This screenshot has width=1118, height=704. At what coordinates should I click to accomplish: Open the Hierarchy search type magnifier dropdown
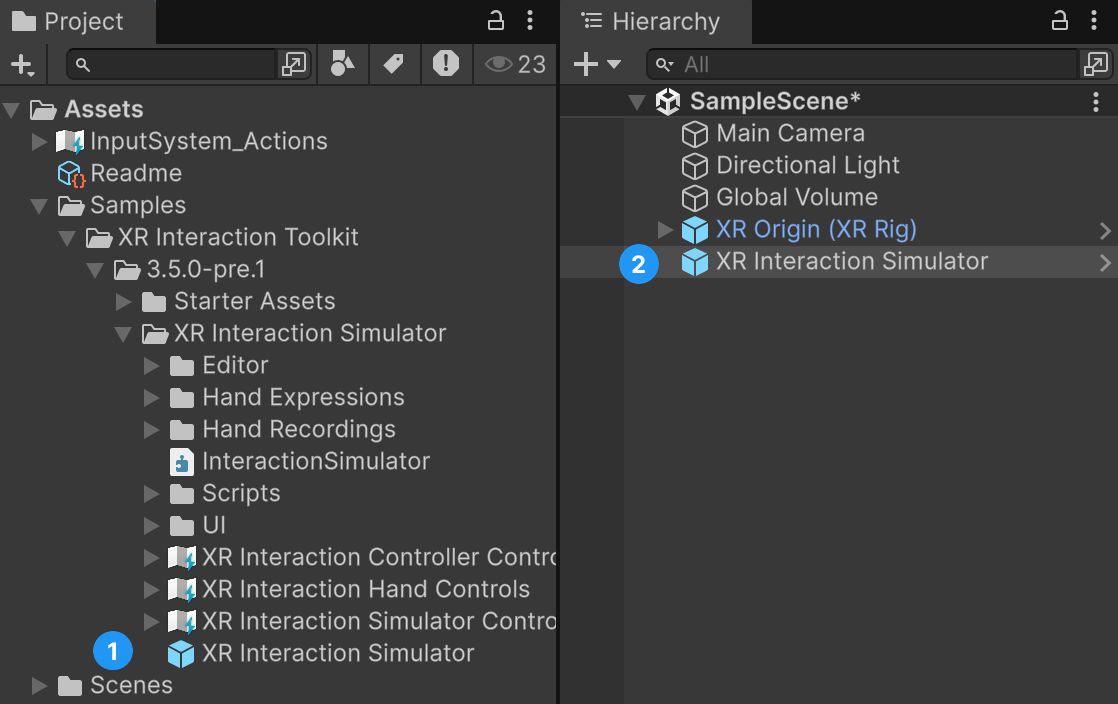coord(664,65)
